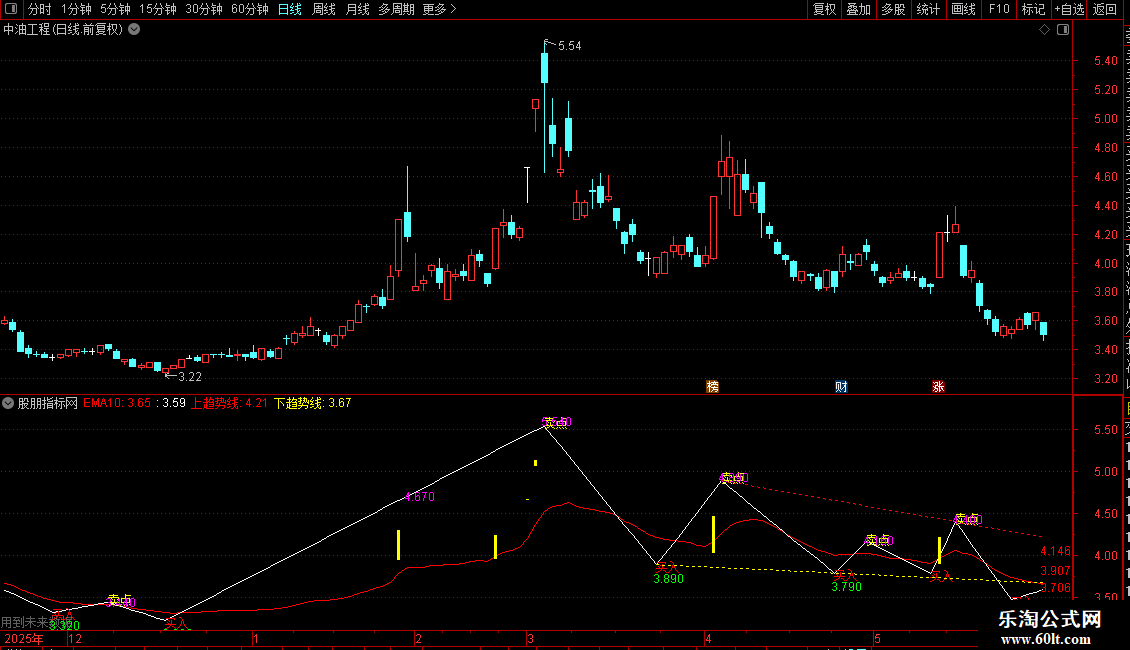Toggle the left sidebar panel icon

[11, 9]
